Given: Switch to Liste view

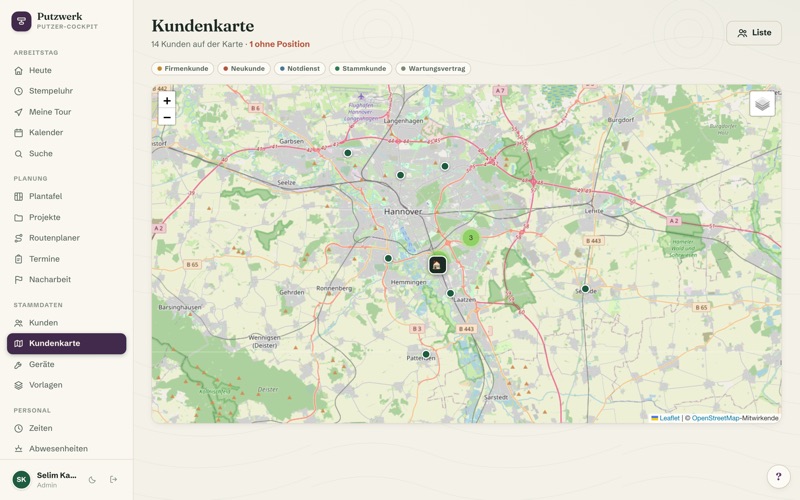Looking at the screenshot, I should [754, 33].
